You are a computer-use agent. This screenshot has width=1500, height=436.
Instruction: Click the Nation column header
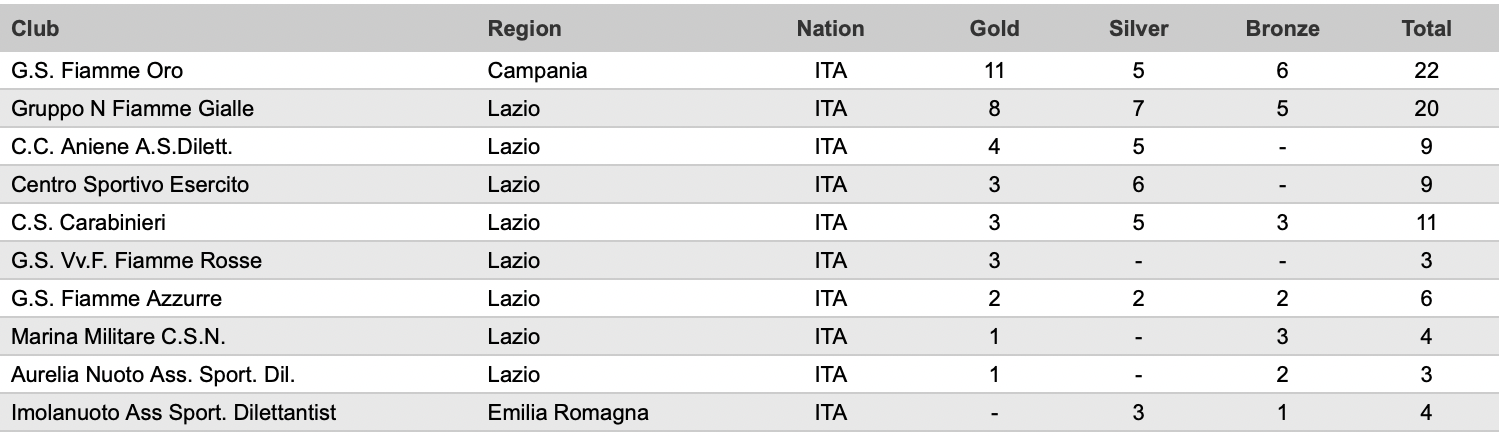coord(830,29)
